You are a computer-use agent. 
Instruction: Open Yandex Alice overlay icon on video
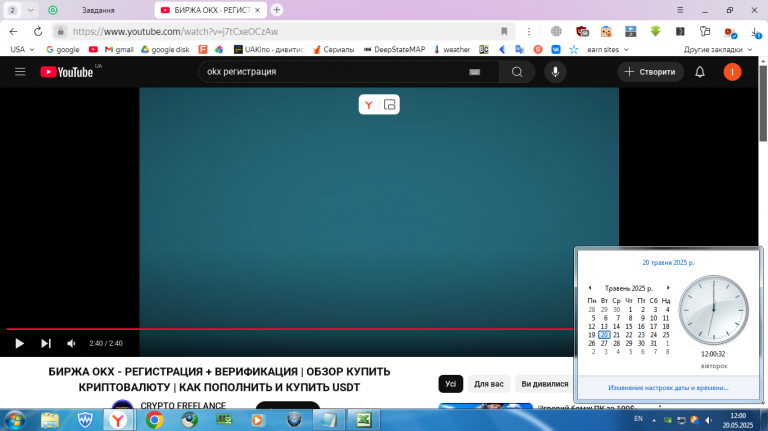coord(369,104)
